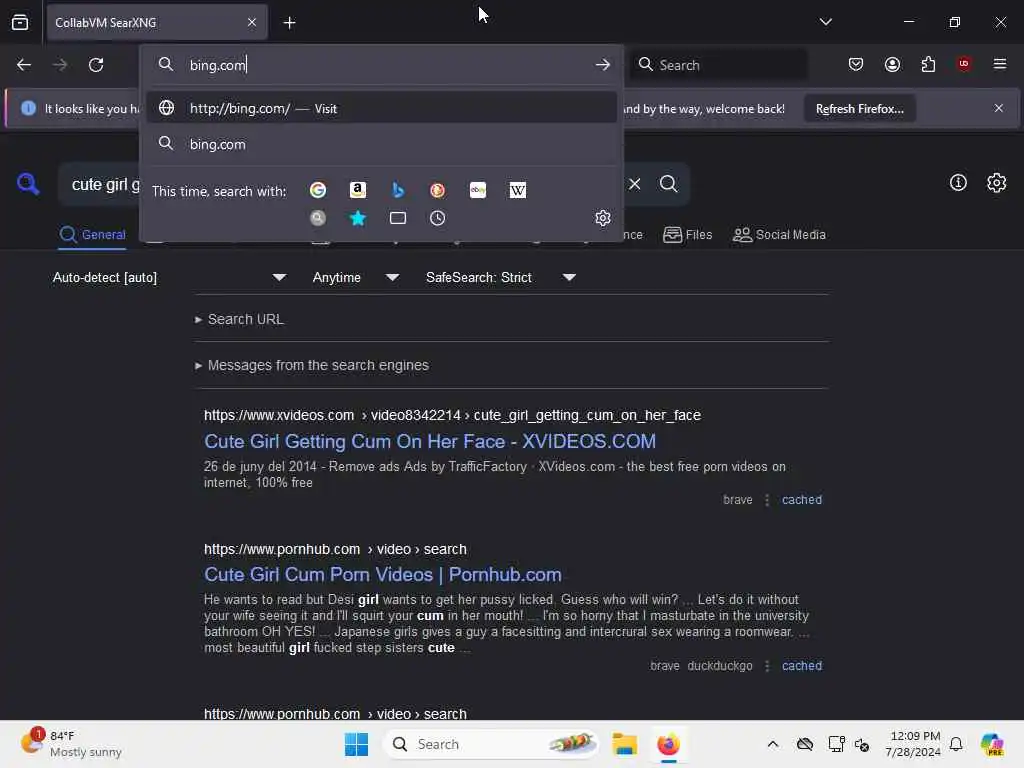Open Firefox account icon

[892, 64]
